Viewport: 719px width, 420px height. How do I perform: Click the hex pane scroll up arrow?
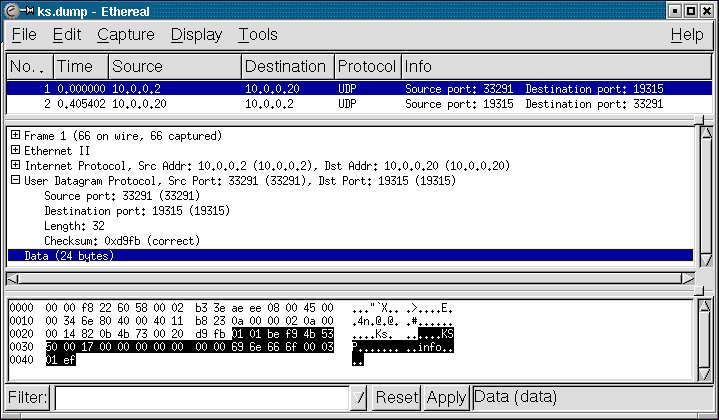(x=705, y=306)
